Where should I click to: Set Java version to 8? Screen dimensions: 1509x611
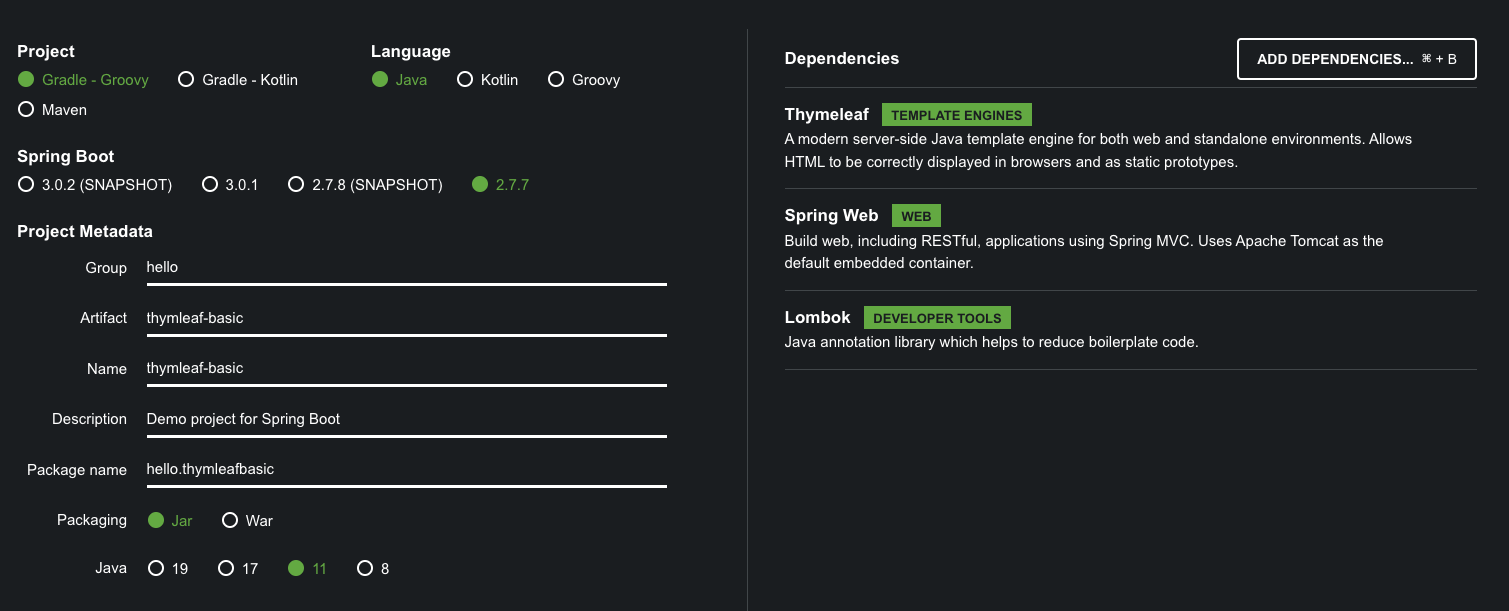point(374,569)
